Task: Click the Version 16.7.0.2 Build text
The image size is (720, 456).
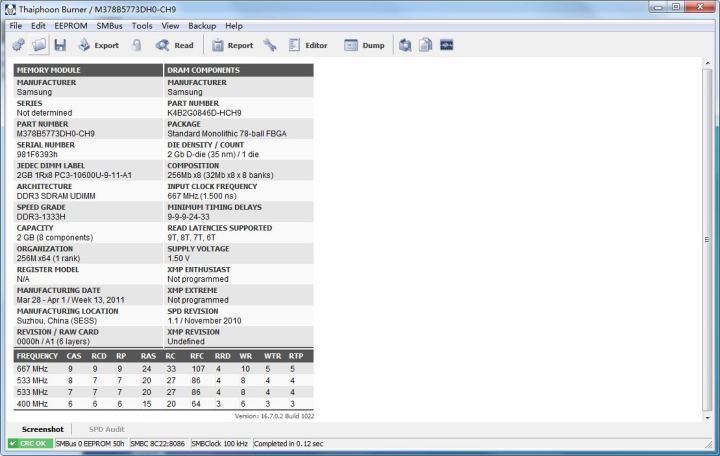Action: pyautogui.click(x=275, y=416)
